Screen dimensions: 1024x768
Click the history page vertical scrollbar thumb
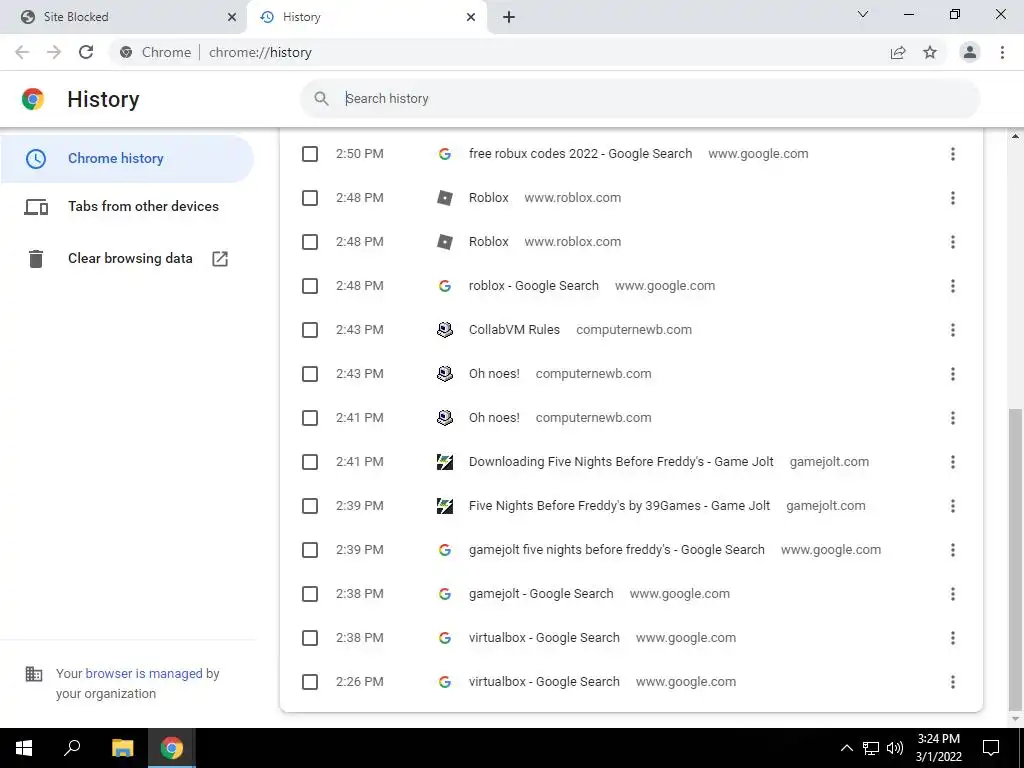1015,558
